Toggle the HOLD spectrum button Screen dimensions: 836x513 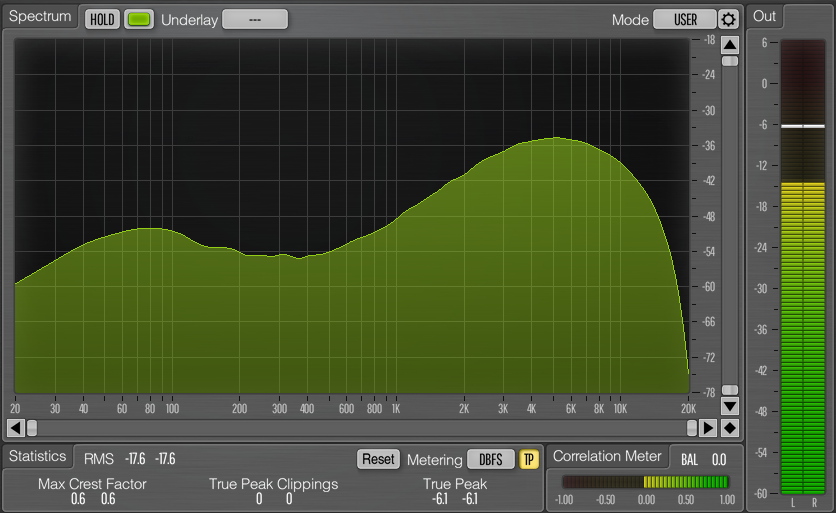[101, 19]
